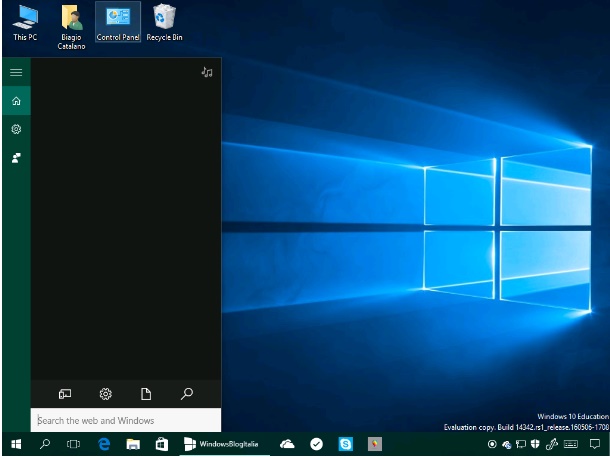
Task: Click the feedback icon in search sidebar
Action: tap(16, 158)
